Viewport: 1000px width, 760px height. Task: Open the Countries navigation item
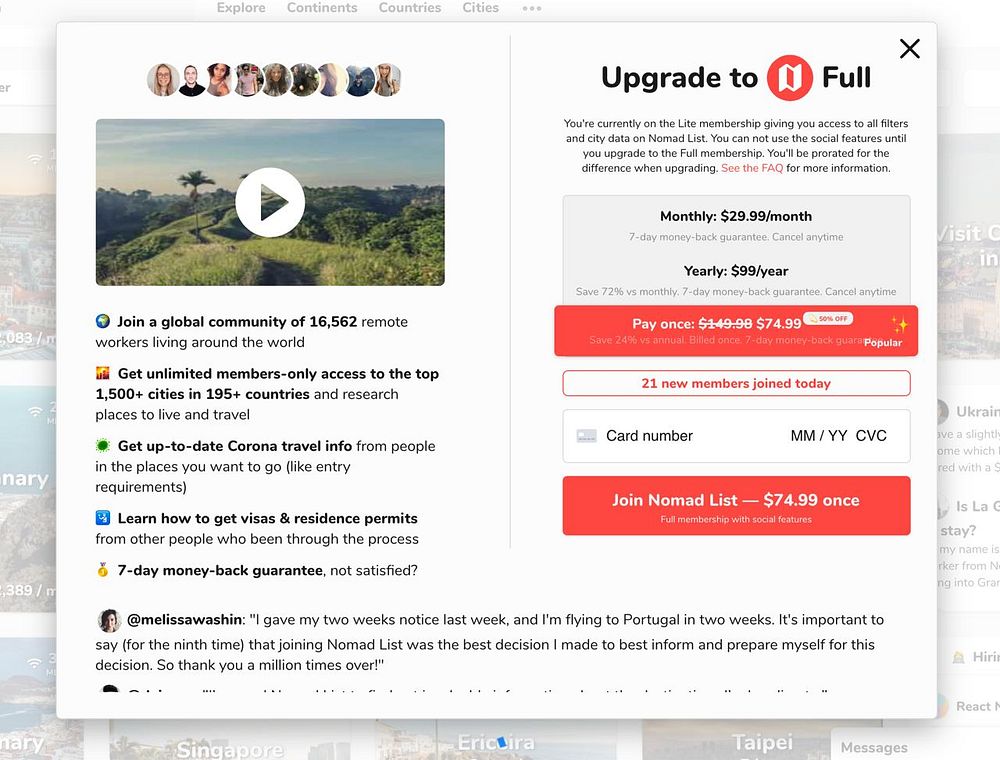410,8
